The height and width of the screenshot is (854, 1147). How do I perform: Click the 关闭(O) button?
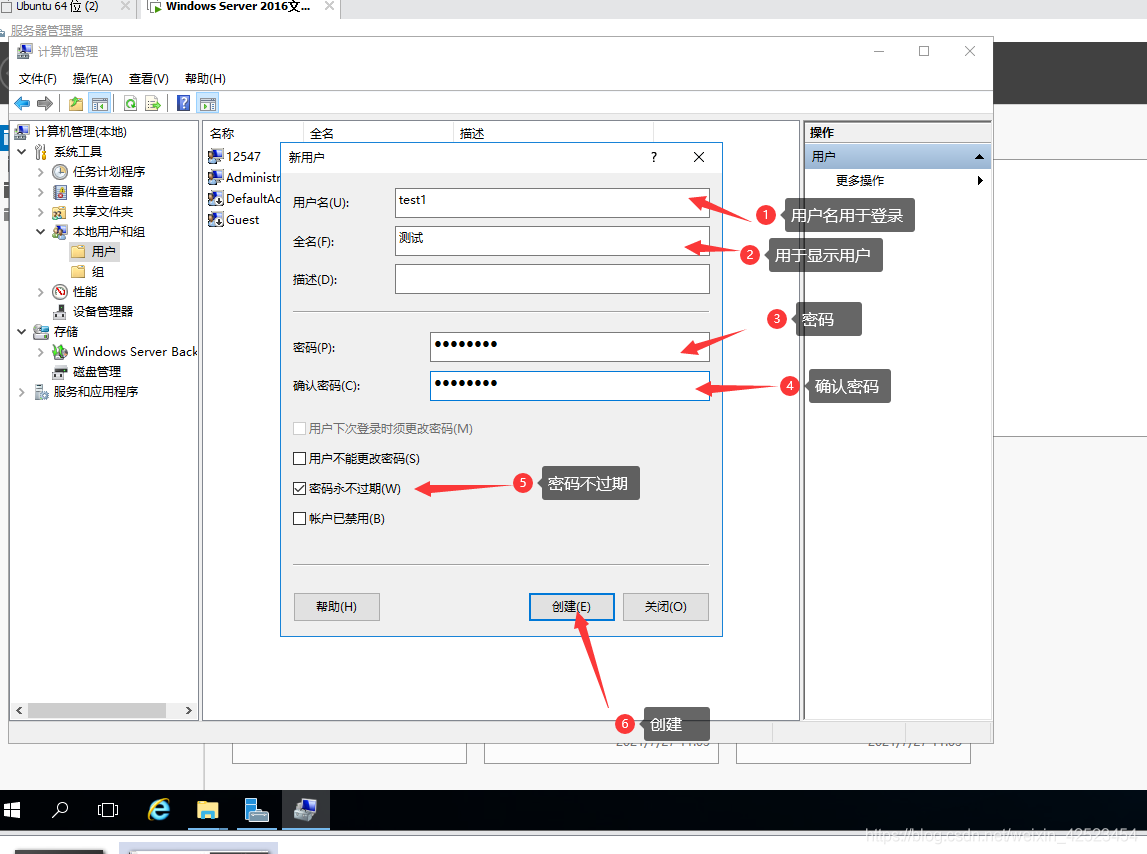(665, 607)
